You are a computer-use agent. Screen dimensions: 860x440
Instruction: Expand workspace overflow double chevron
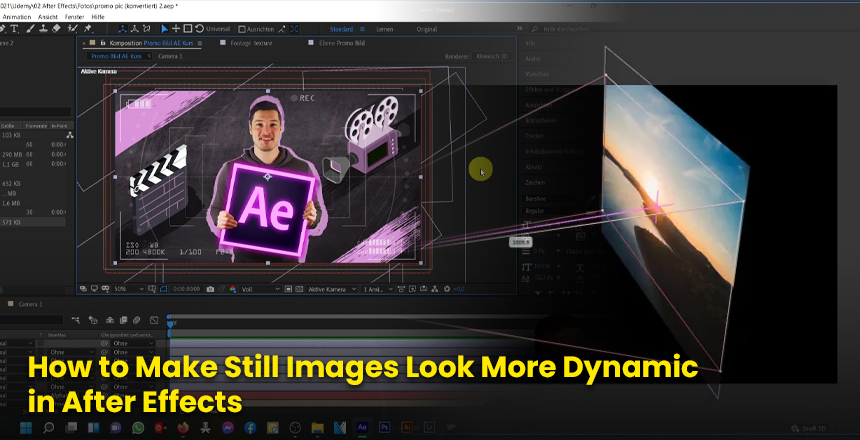tap(519, 29)
